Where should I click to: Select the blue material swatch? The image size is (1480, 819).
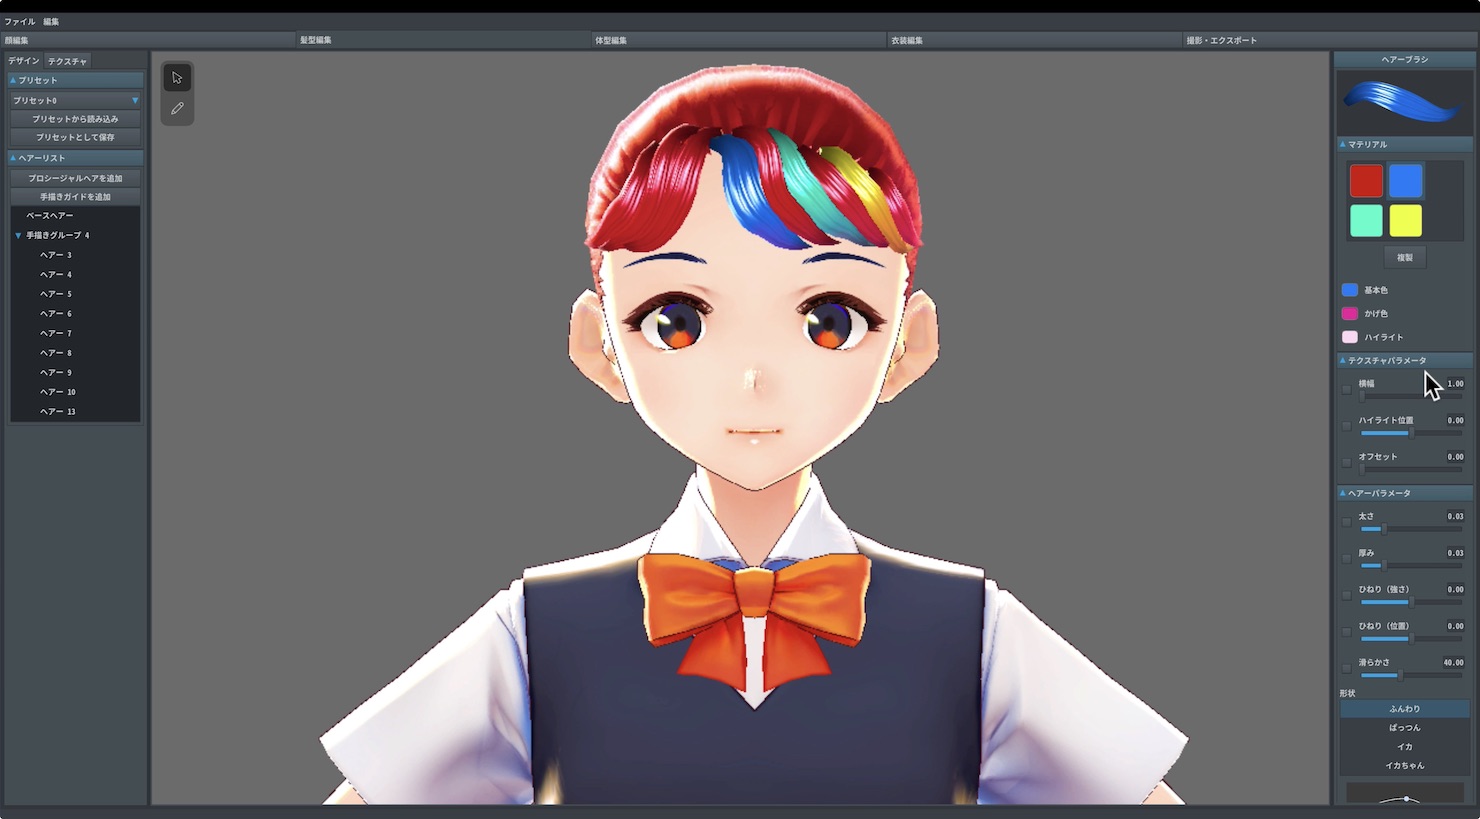[1405, 181]
